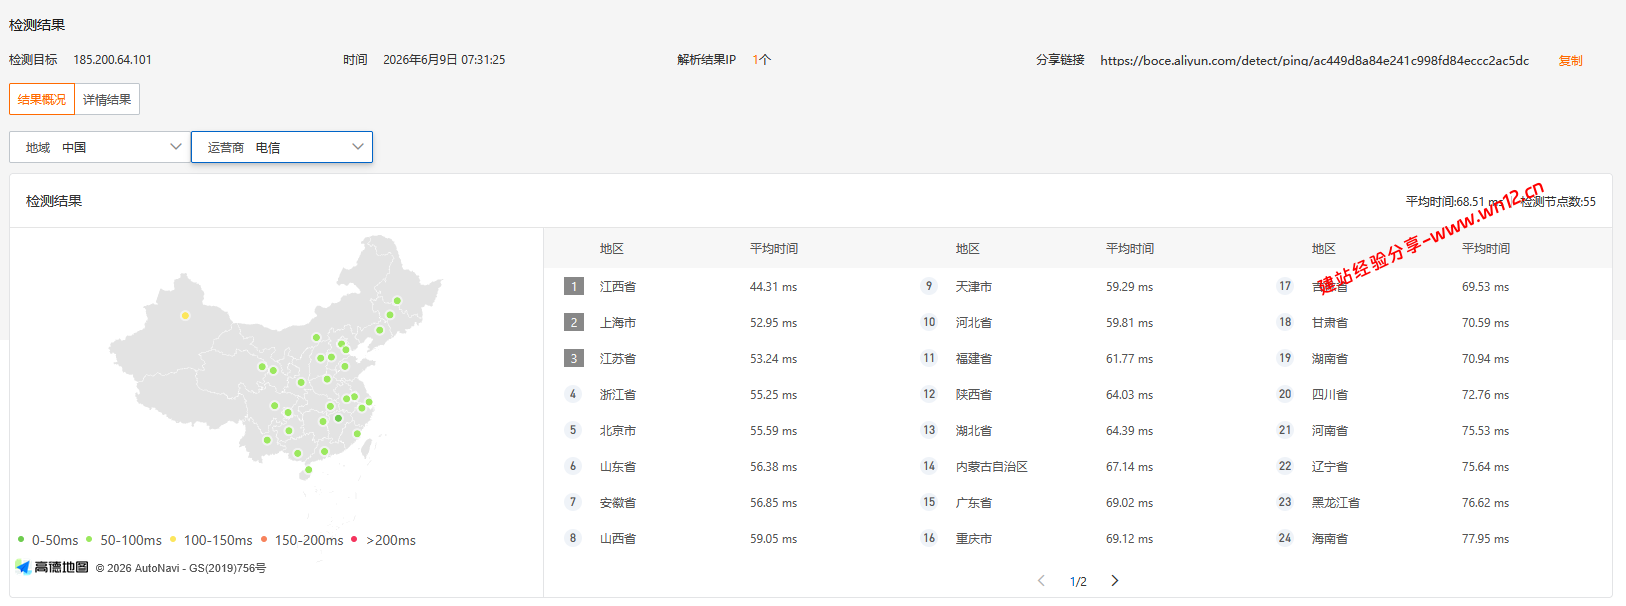Select the 黑龙江省 region cell
This screenshot has width=1626, height=606.
pyautogui.click(x=1336, y=503)
